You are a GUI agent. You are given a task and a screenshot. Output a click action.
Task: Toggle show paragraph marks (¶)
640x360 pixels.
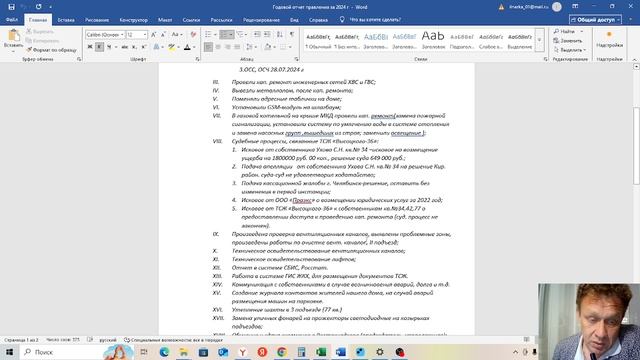pyautogui.click(x=292, y=34)
